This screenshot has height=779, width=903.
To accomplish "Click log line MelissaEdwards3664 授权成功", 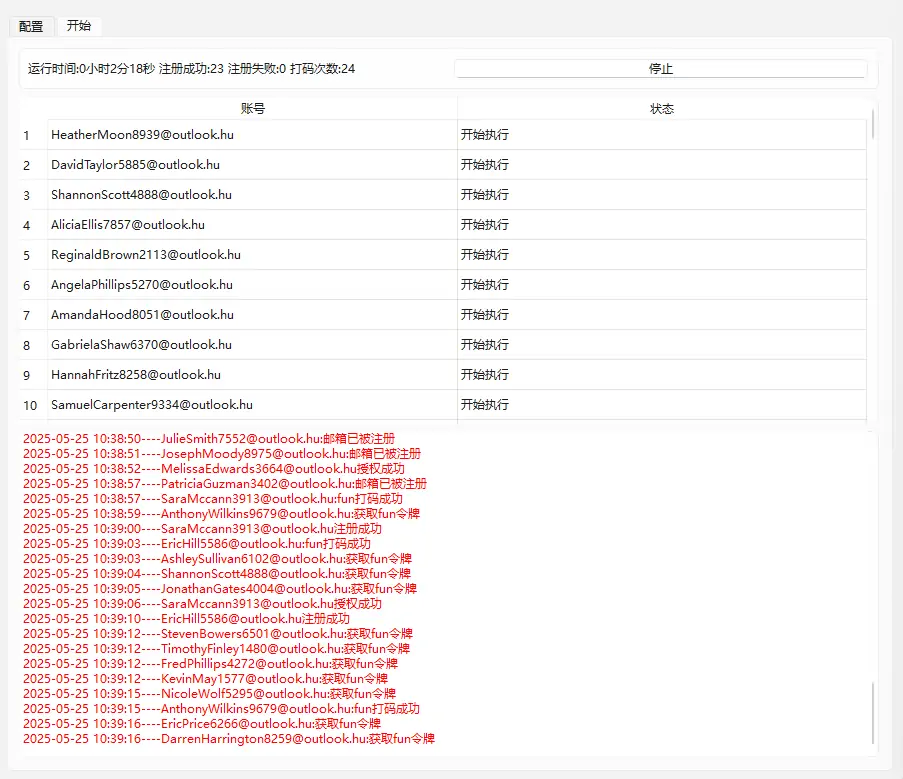I will [214, 468].
